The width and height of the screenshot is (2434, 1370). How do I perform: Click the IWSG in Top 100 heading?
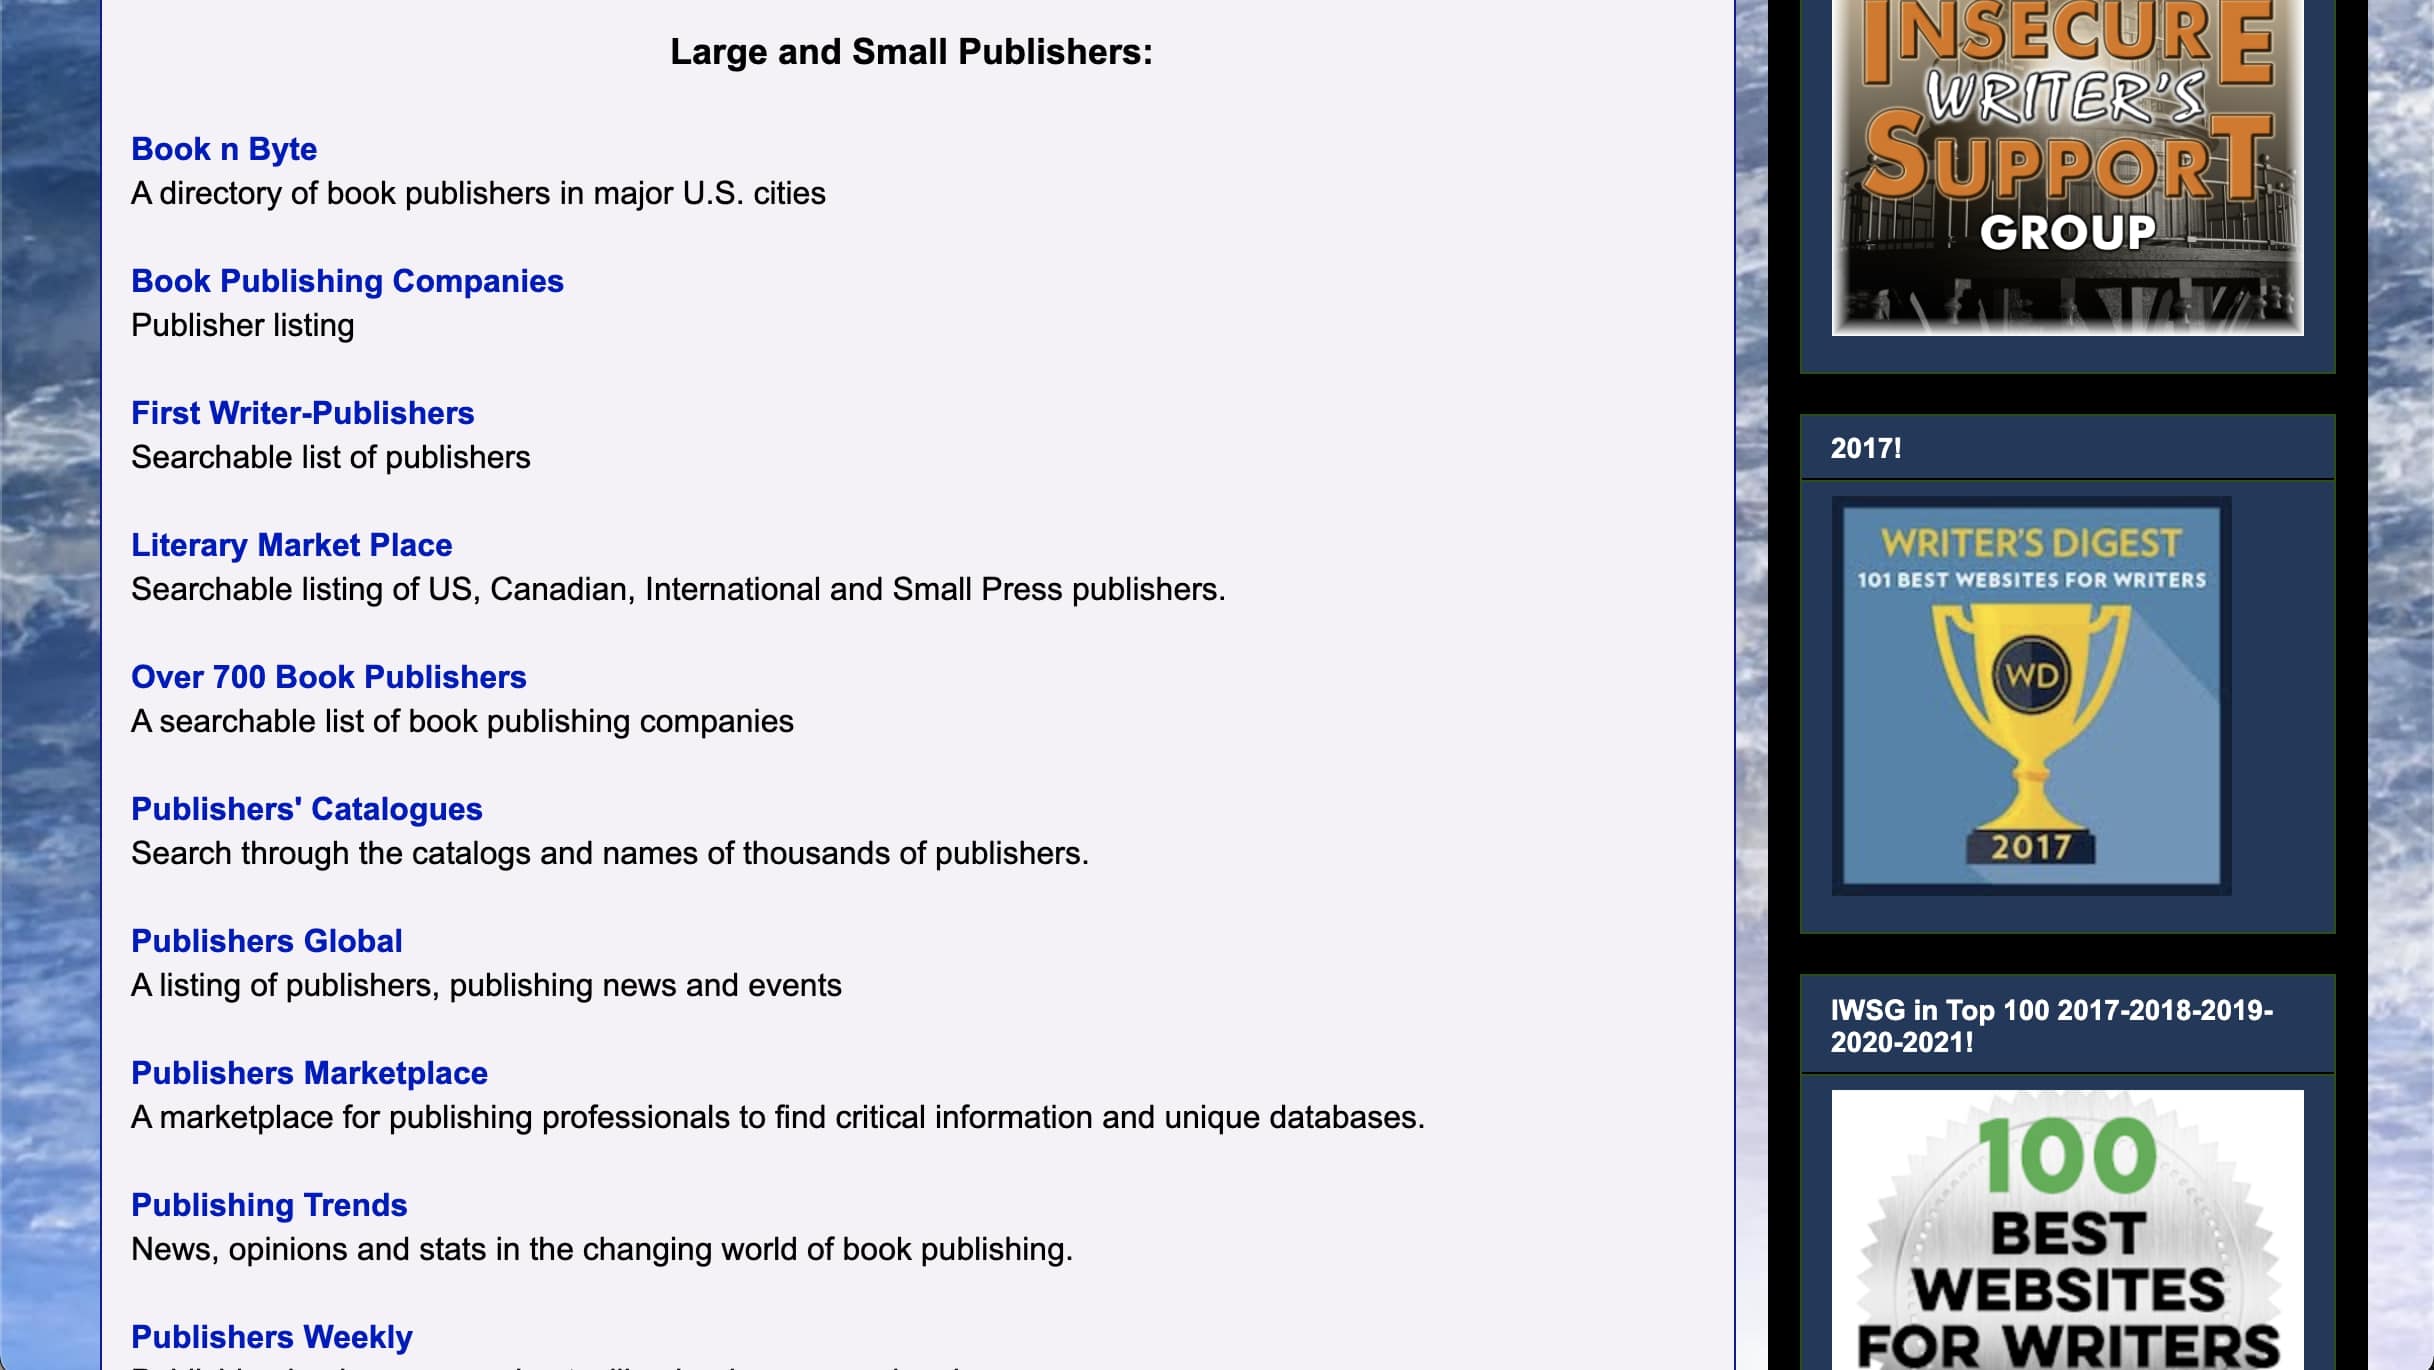(x=2050, y=1025)
